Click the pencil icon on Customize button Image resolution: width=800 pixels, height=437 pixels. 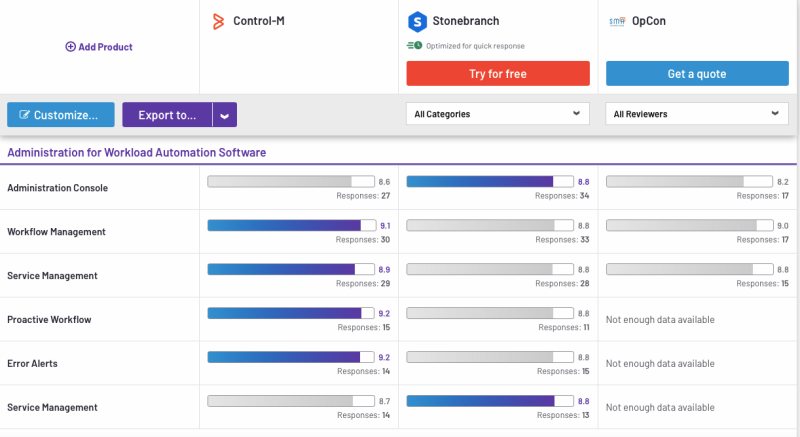(x=24, y=115)
